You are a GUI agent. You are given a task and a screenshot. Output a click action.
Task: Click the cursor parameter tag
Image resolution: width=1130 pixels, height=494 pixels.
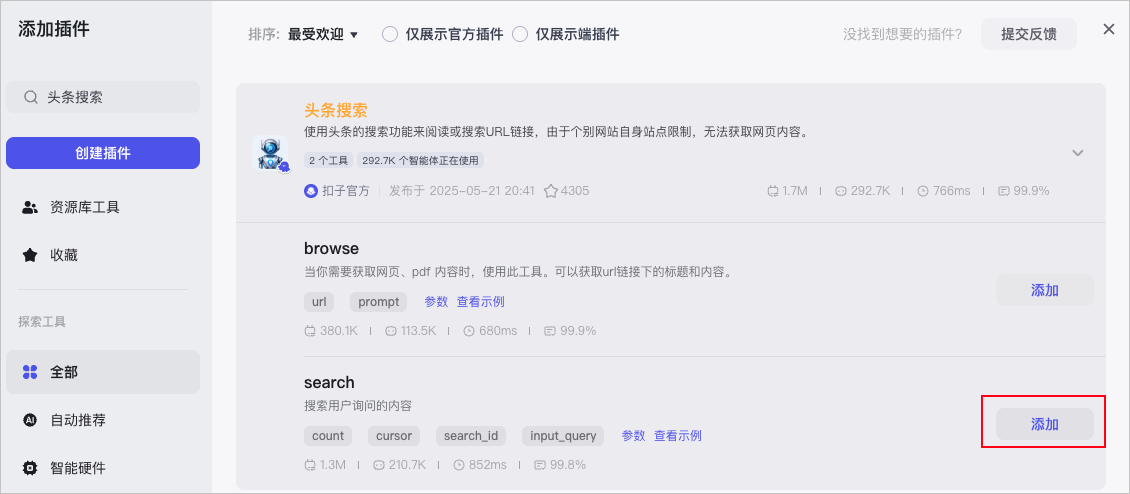click(393, 436)
